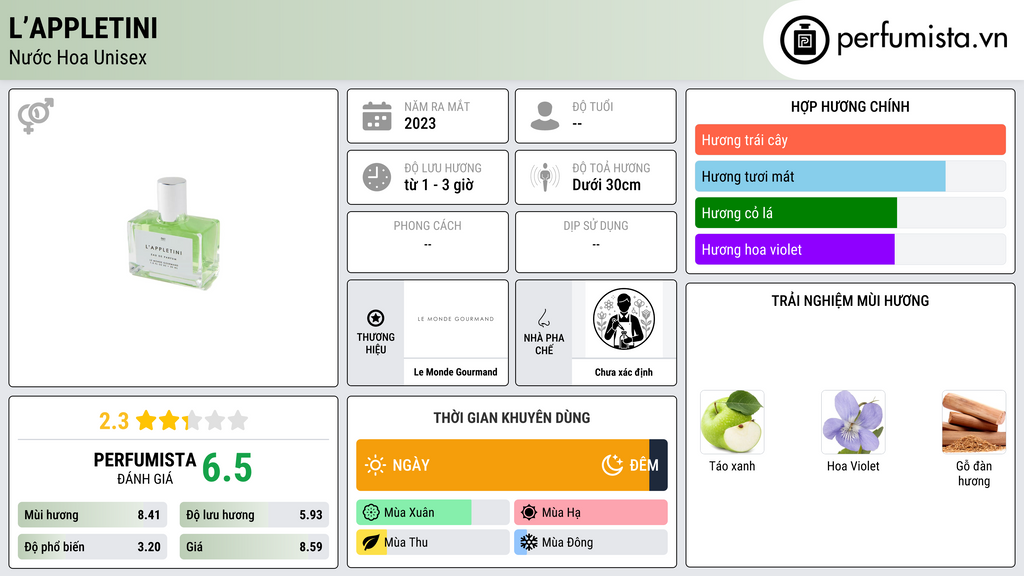Click the dark Đêm night segment
Image resolution: width=1024 pixels, height=576 pixels.
tap(658, 465)
